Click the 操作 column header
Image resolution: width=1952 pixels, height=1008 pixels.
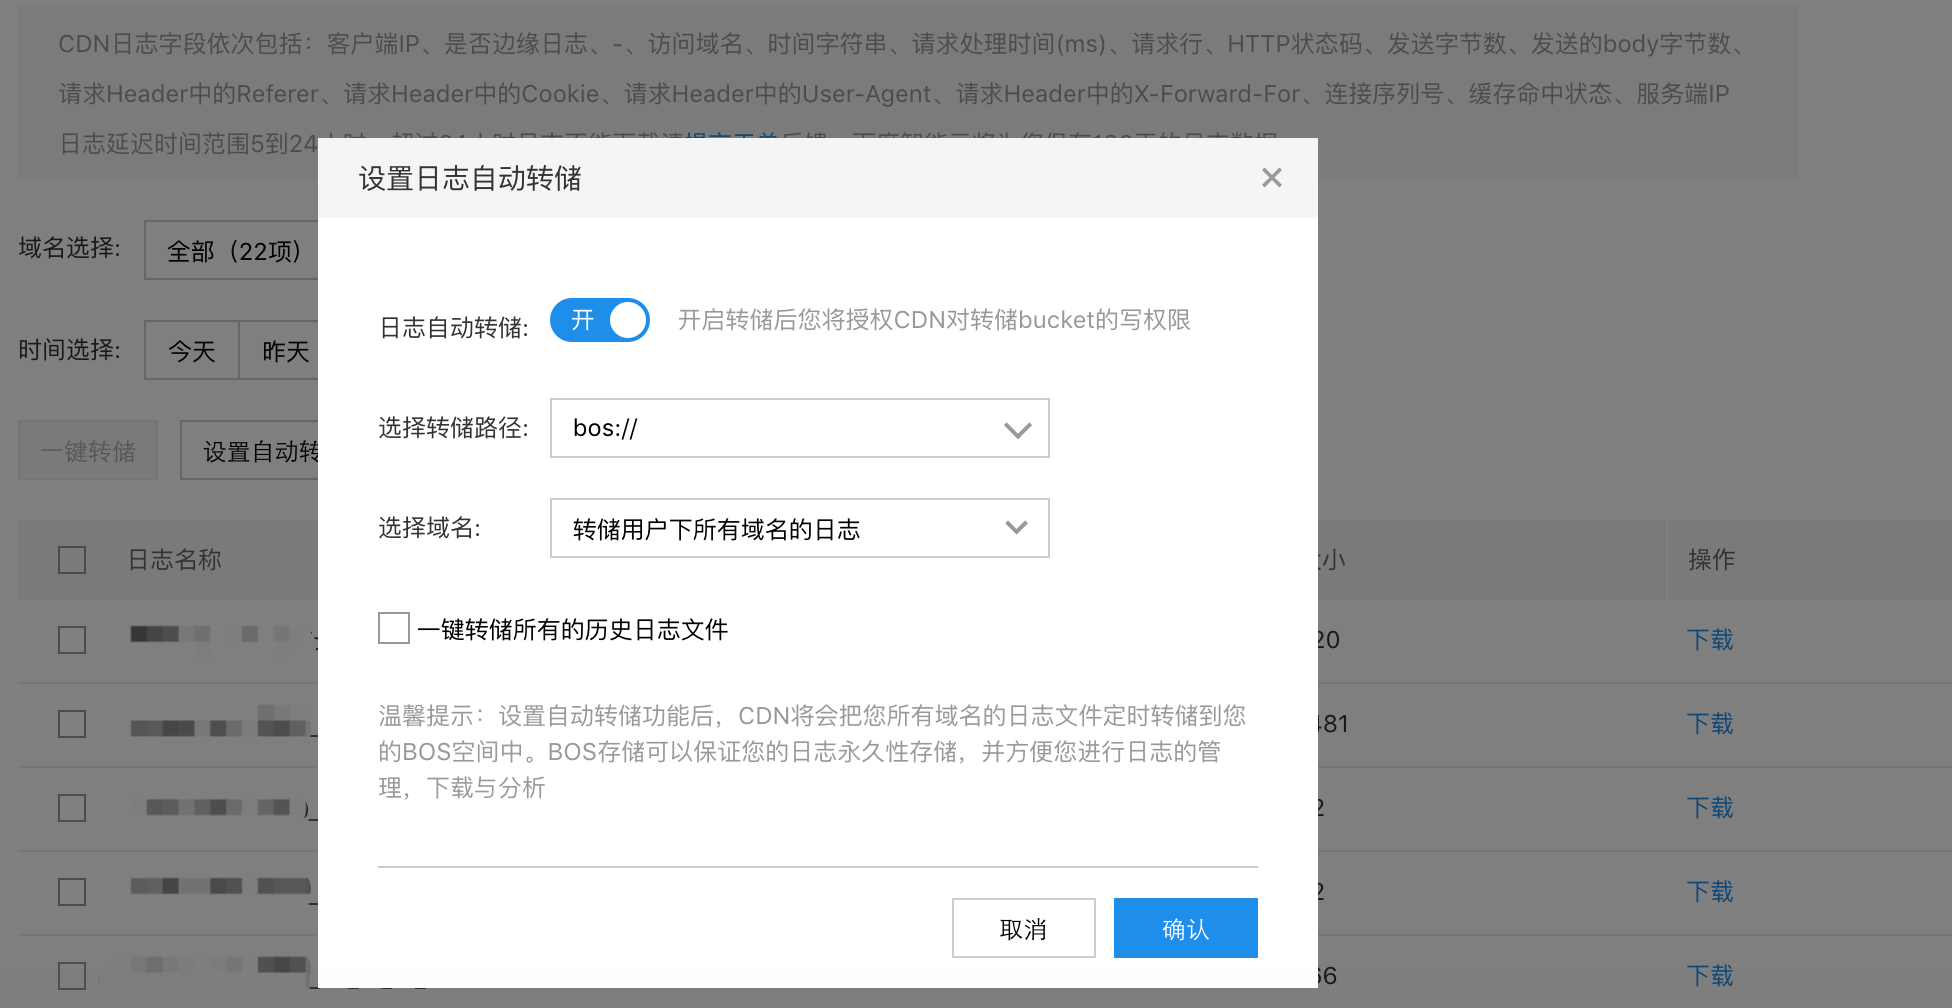coord(1711,559)
